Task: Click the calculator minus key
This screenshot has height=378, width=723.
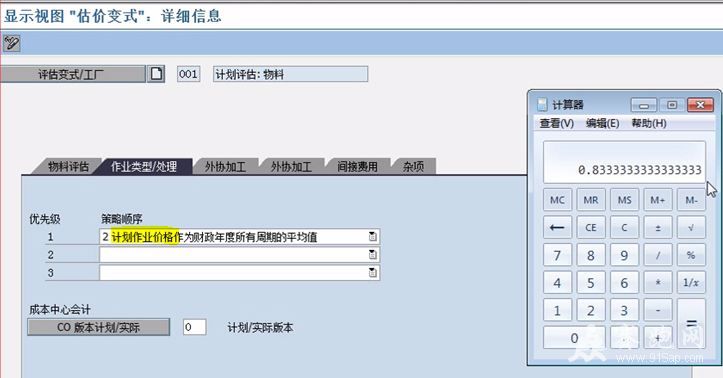Action: pyautogui.click(x=658, y=310)
